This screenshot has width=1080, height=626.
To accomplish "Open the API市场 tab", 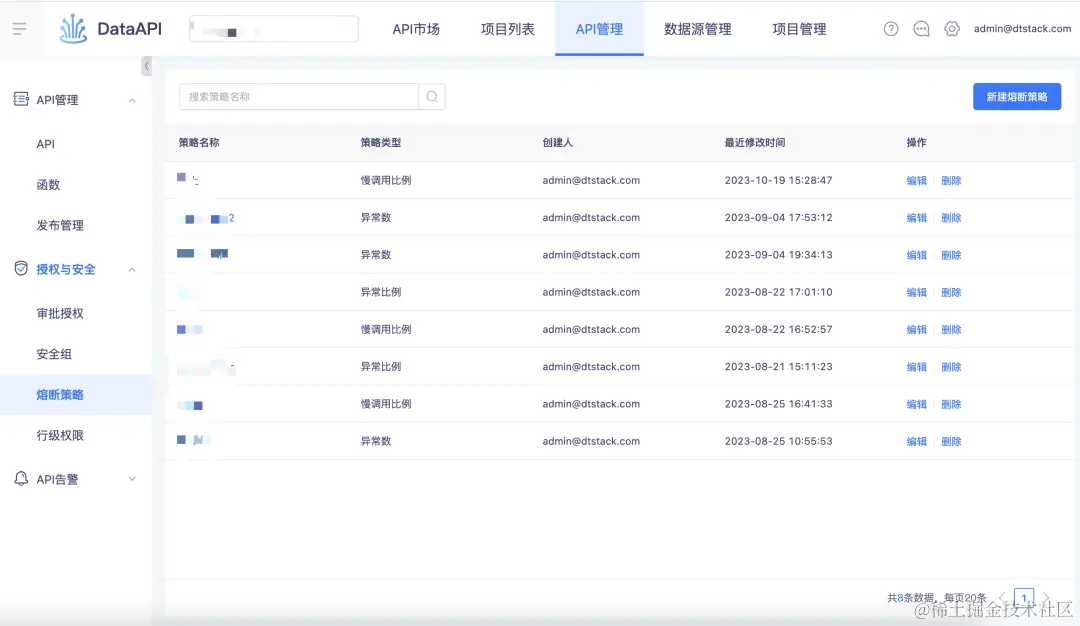I will (416, 29).
